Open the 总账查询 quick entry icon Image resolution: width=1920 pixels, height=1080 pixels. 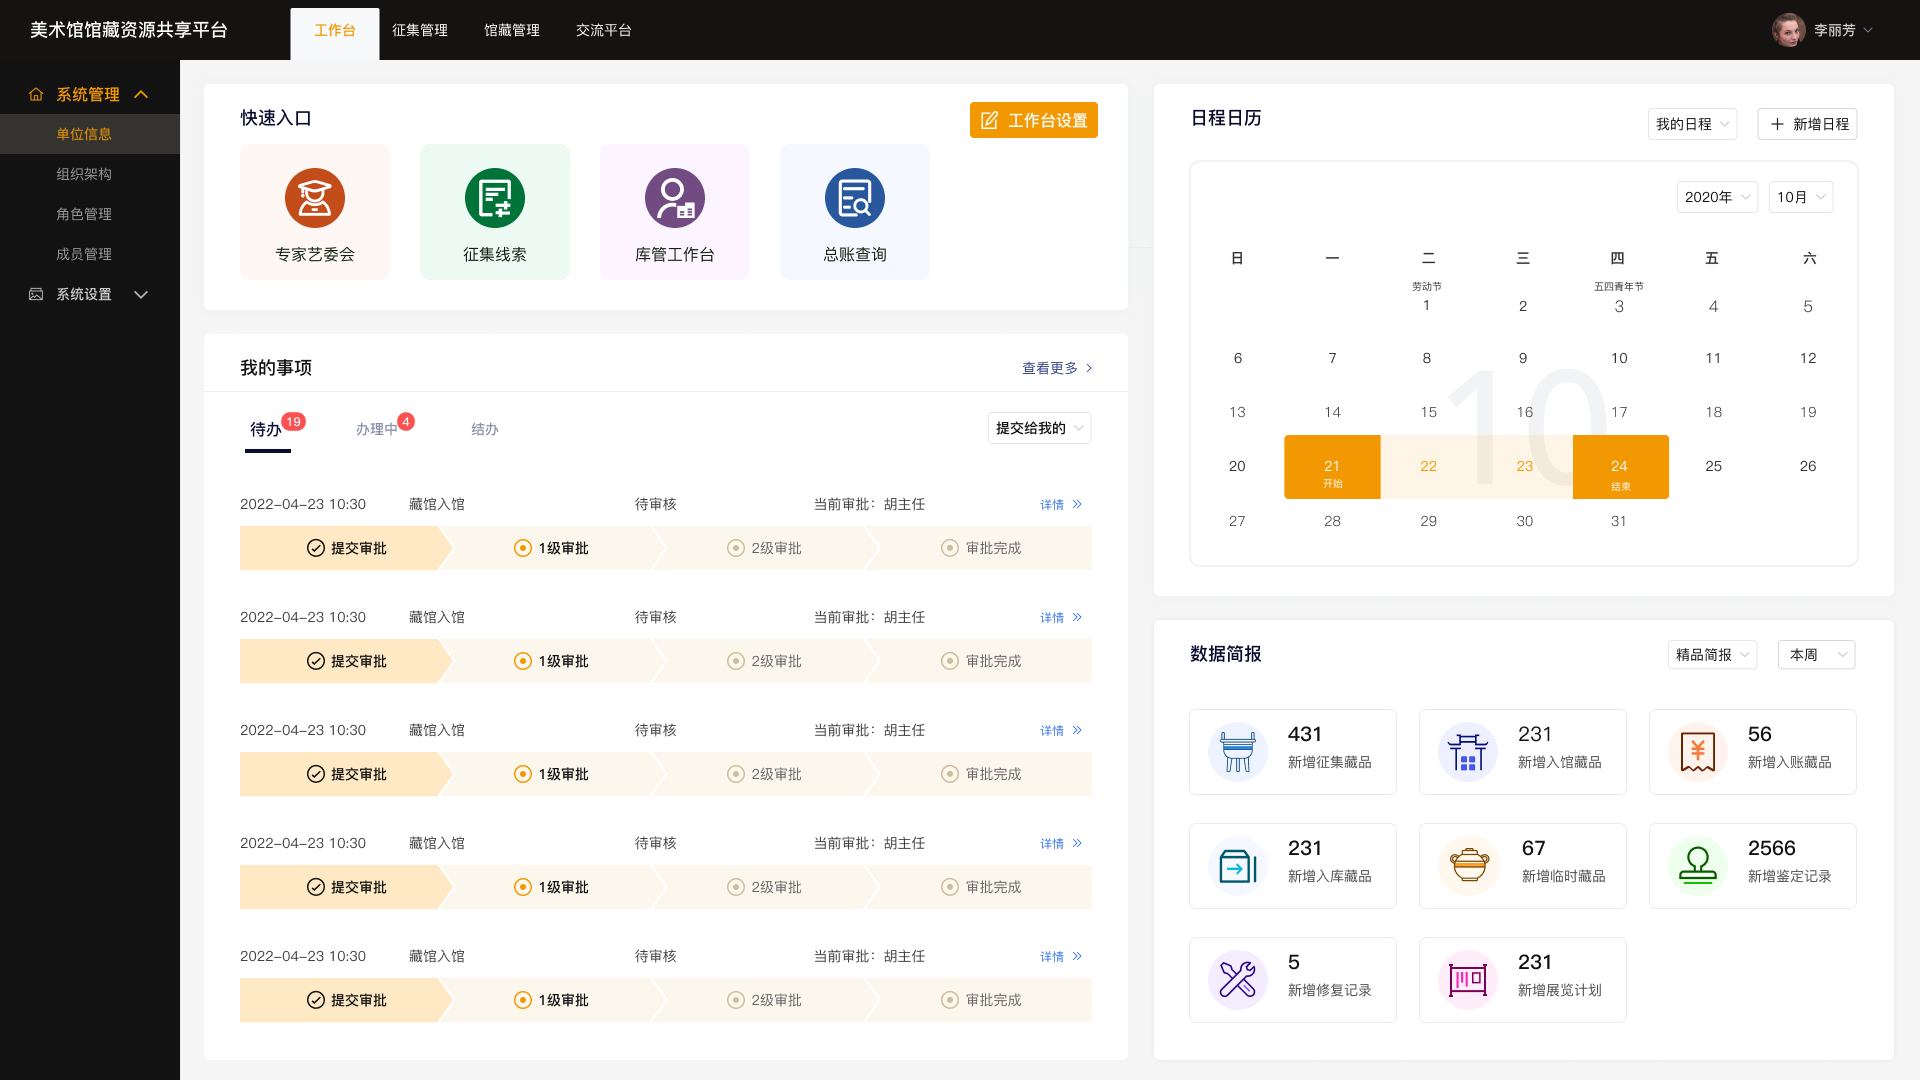point(854,198)
